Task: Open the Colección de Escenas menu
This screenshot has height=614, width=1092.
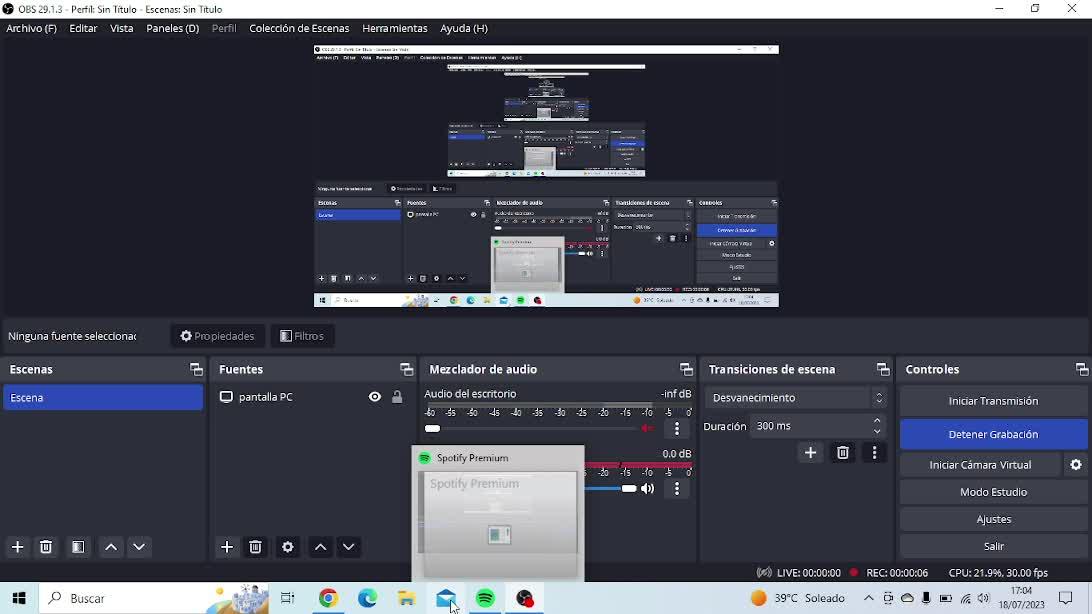Action: point(299,29)
